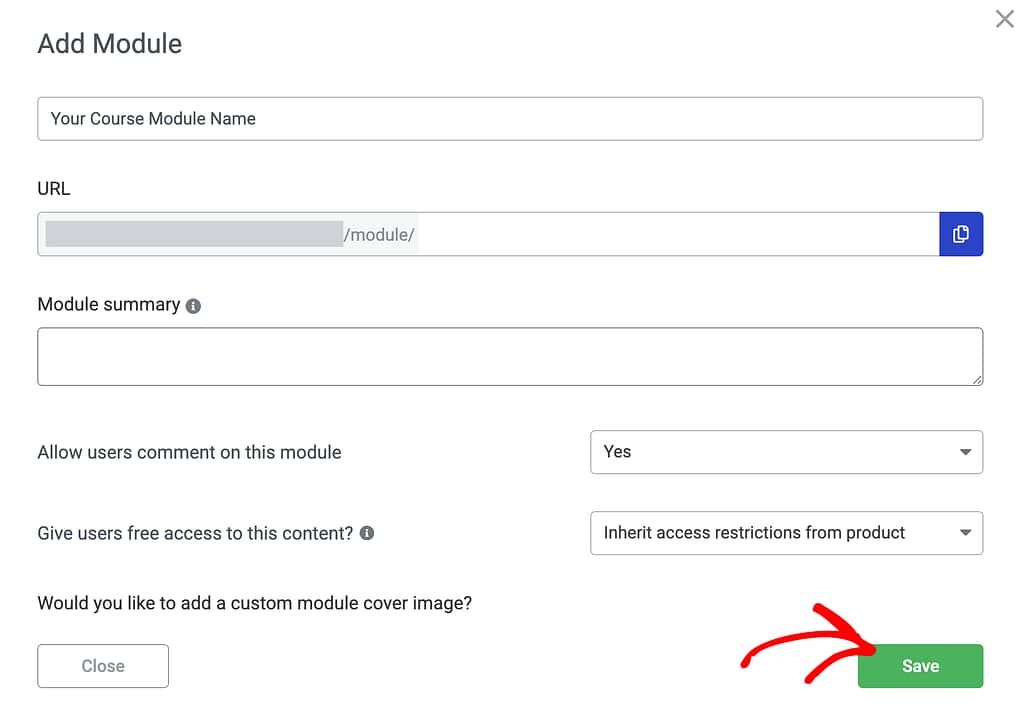Screen dimensions: 1023x715
Task: Copy the module URL with the blue icon
Action: [961, 234]
